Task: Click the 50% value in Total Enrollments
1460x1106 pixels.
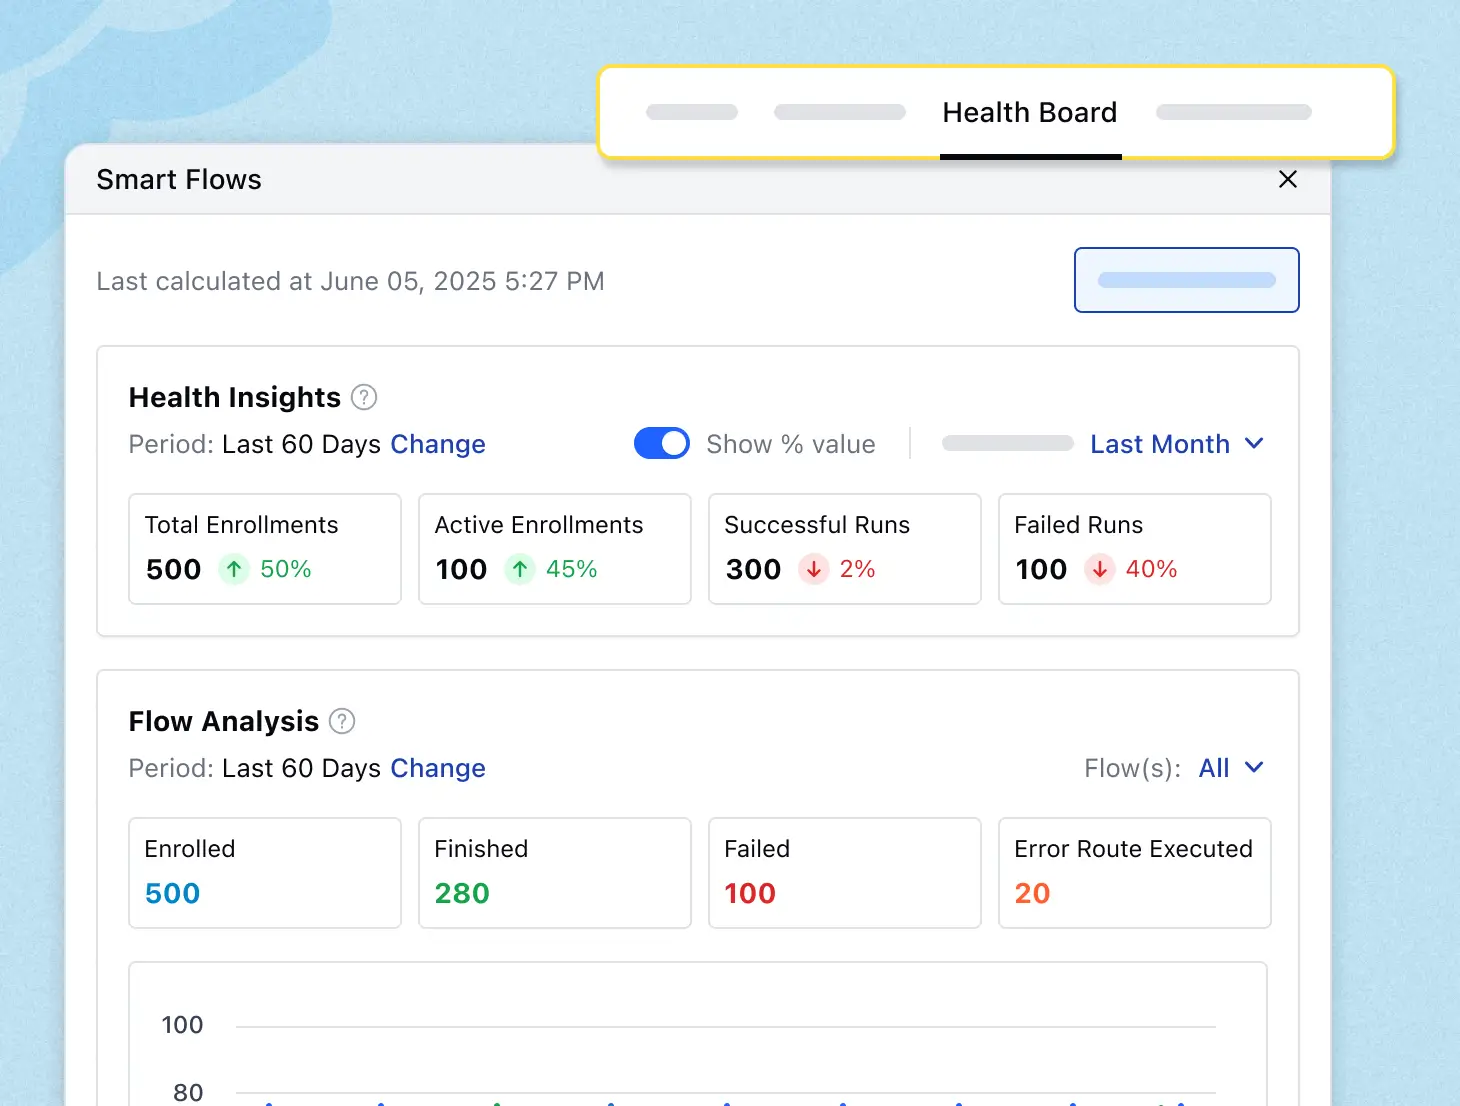Action: [x=286, y=569]
